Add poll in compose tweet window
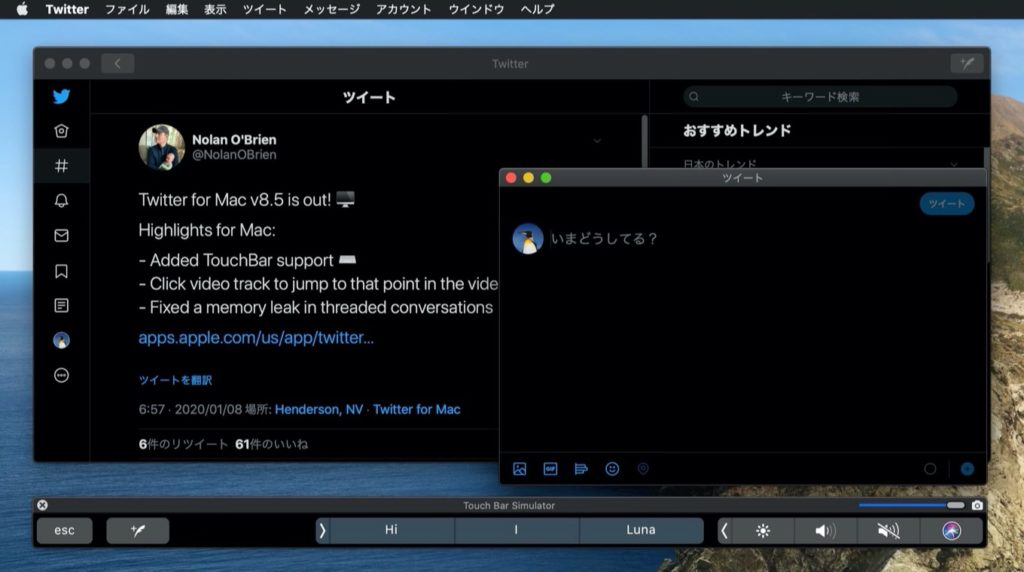The height and width of the screenshot is (572, 1024). click(x=581, y=469)
